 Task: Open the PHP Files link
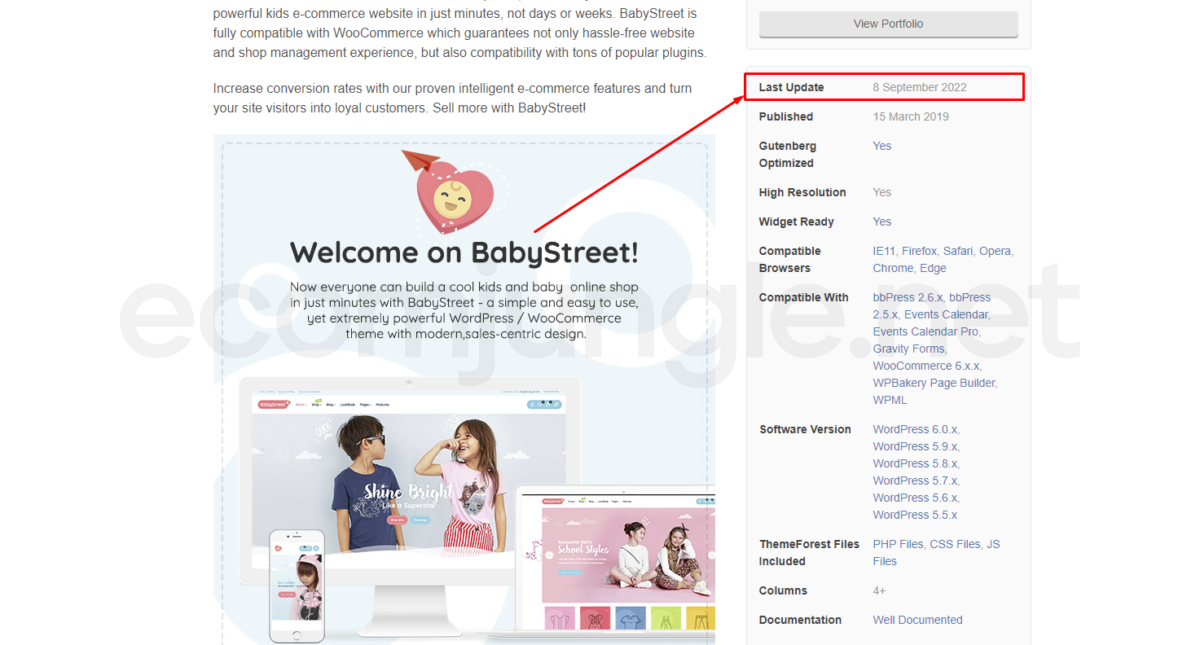898,544
